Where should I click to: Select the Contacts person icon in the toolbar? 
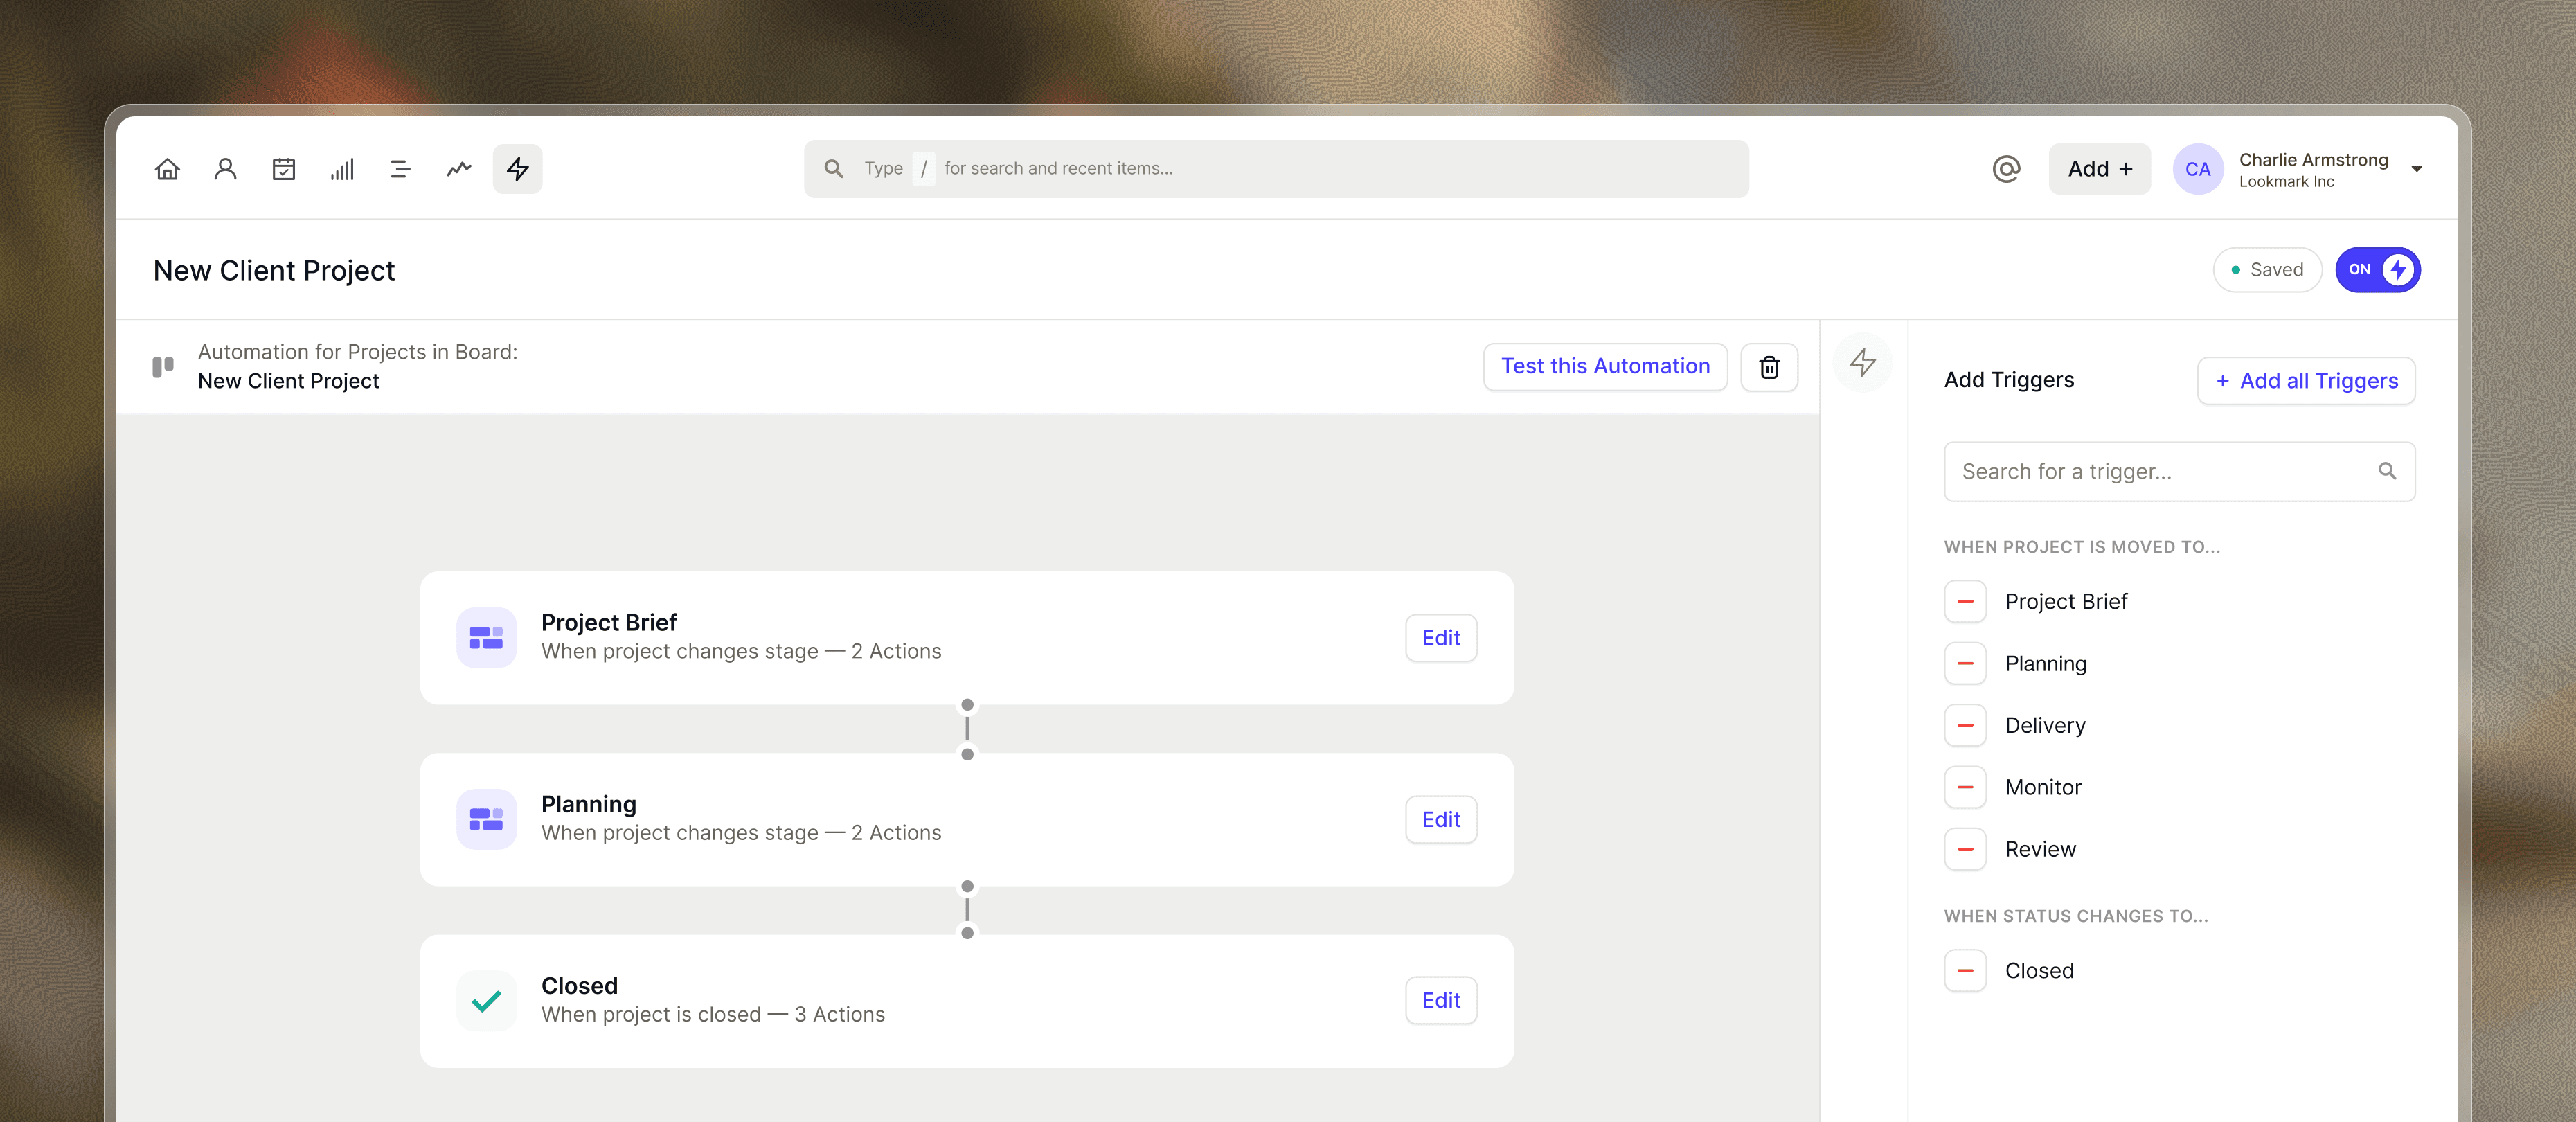coord(225,168)
